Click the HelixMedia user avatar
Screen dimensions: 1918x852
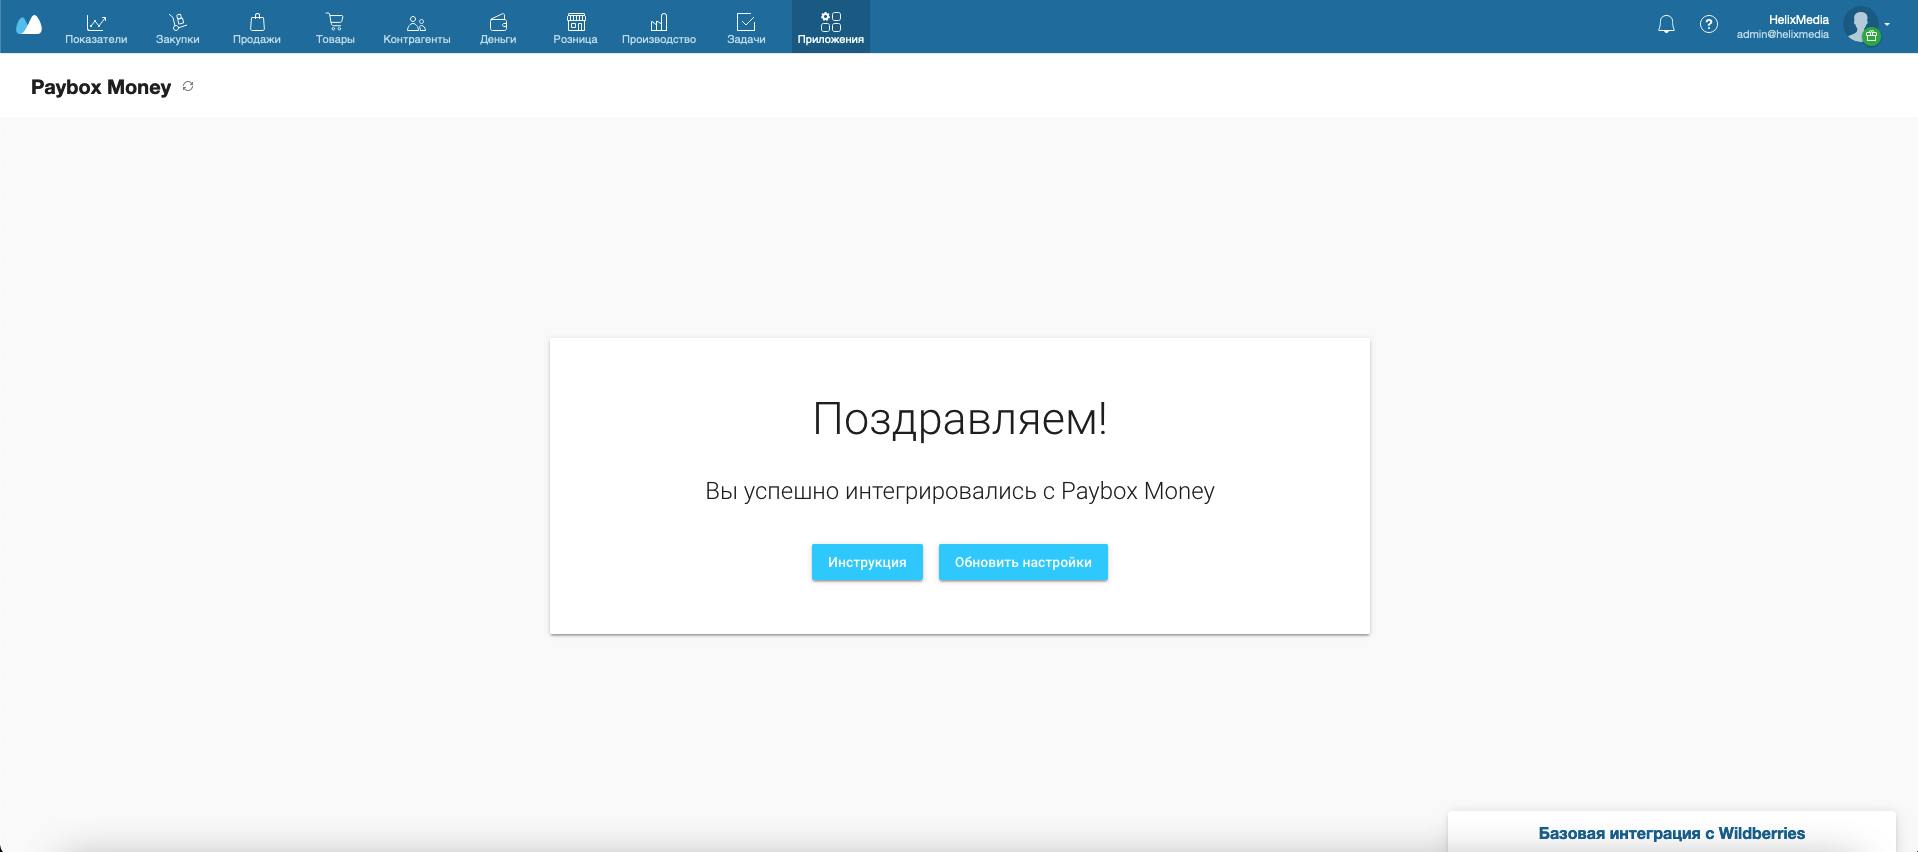[x=1862, y=25]
